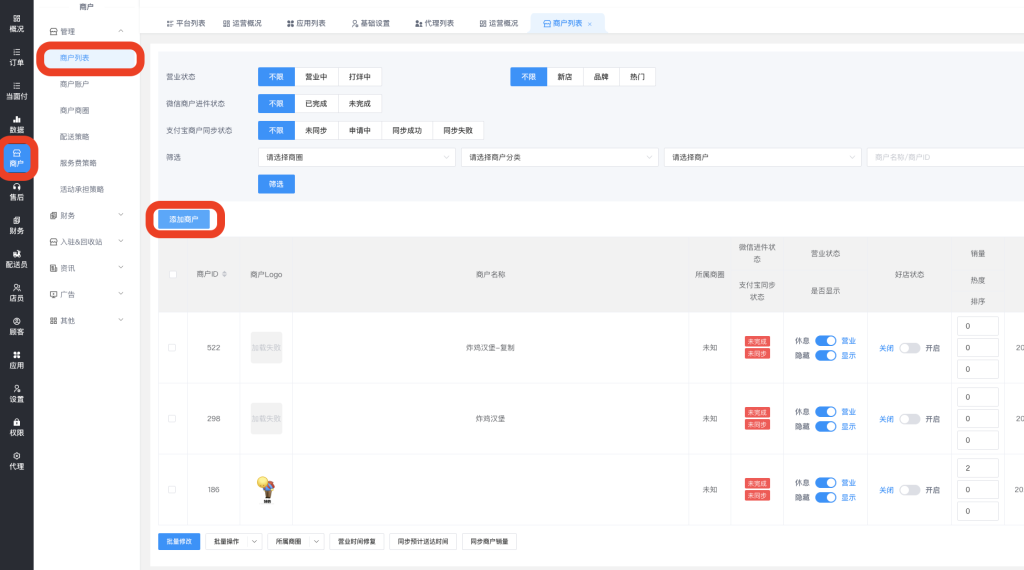Image resolution: width=1024 pixels, height=570 pixels.
Task: Click the 概况 overview sidebar icon
Action: click(16, 23)
